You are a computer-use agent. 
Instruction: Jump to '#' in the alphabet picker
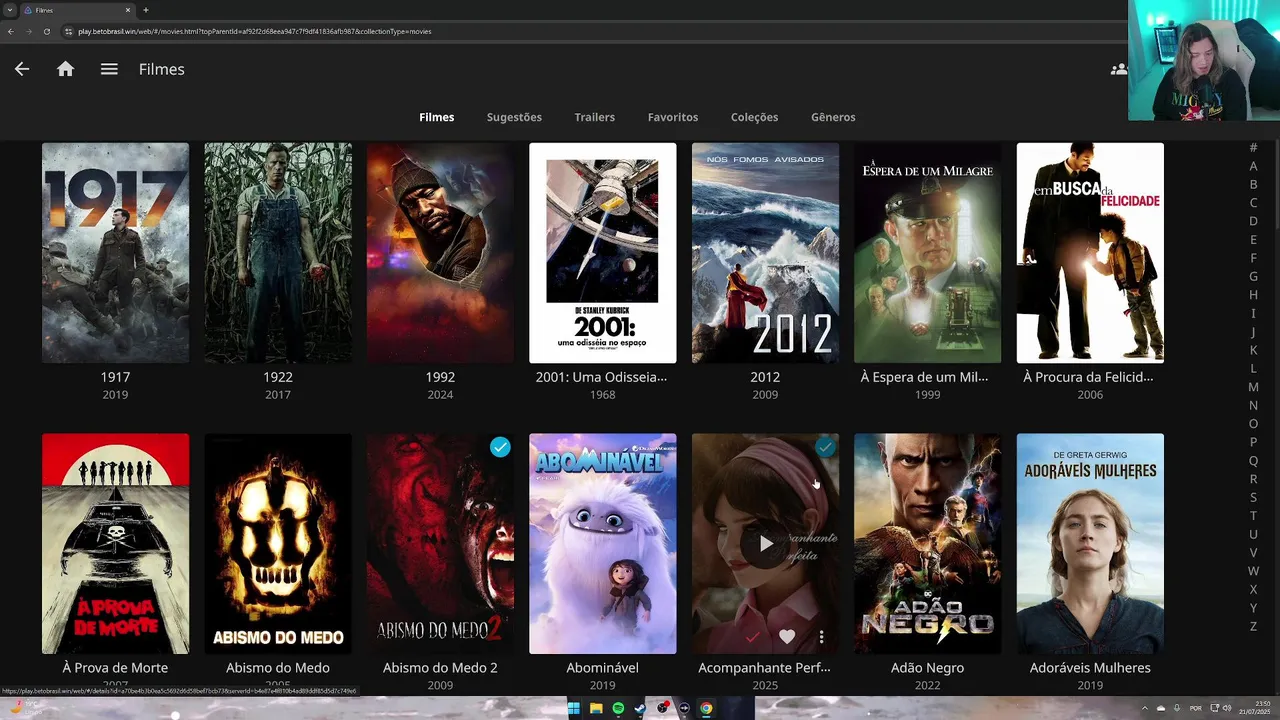tap(1253, 148)
